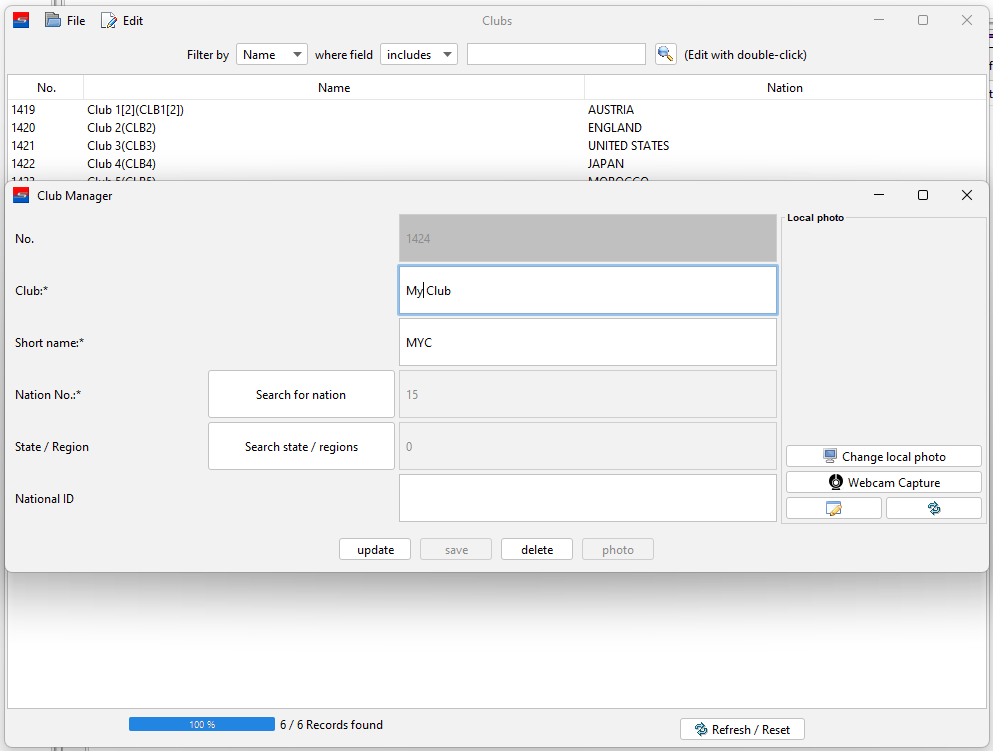993x751 pixels.
Task: Click the Refresh / Reset button
Action: click(742, 729)
